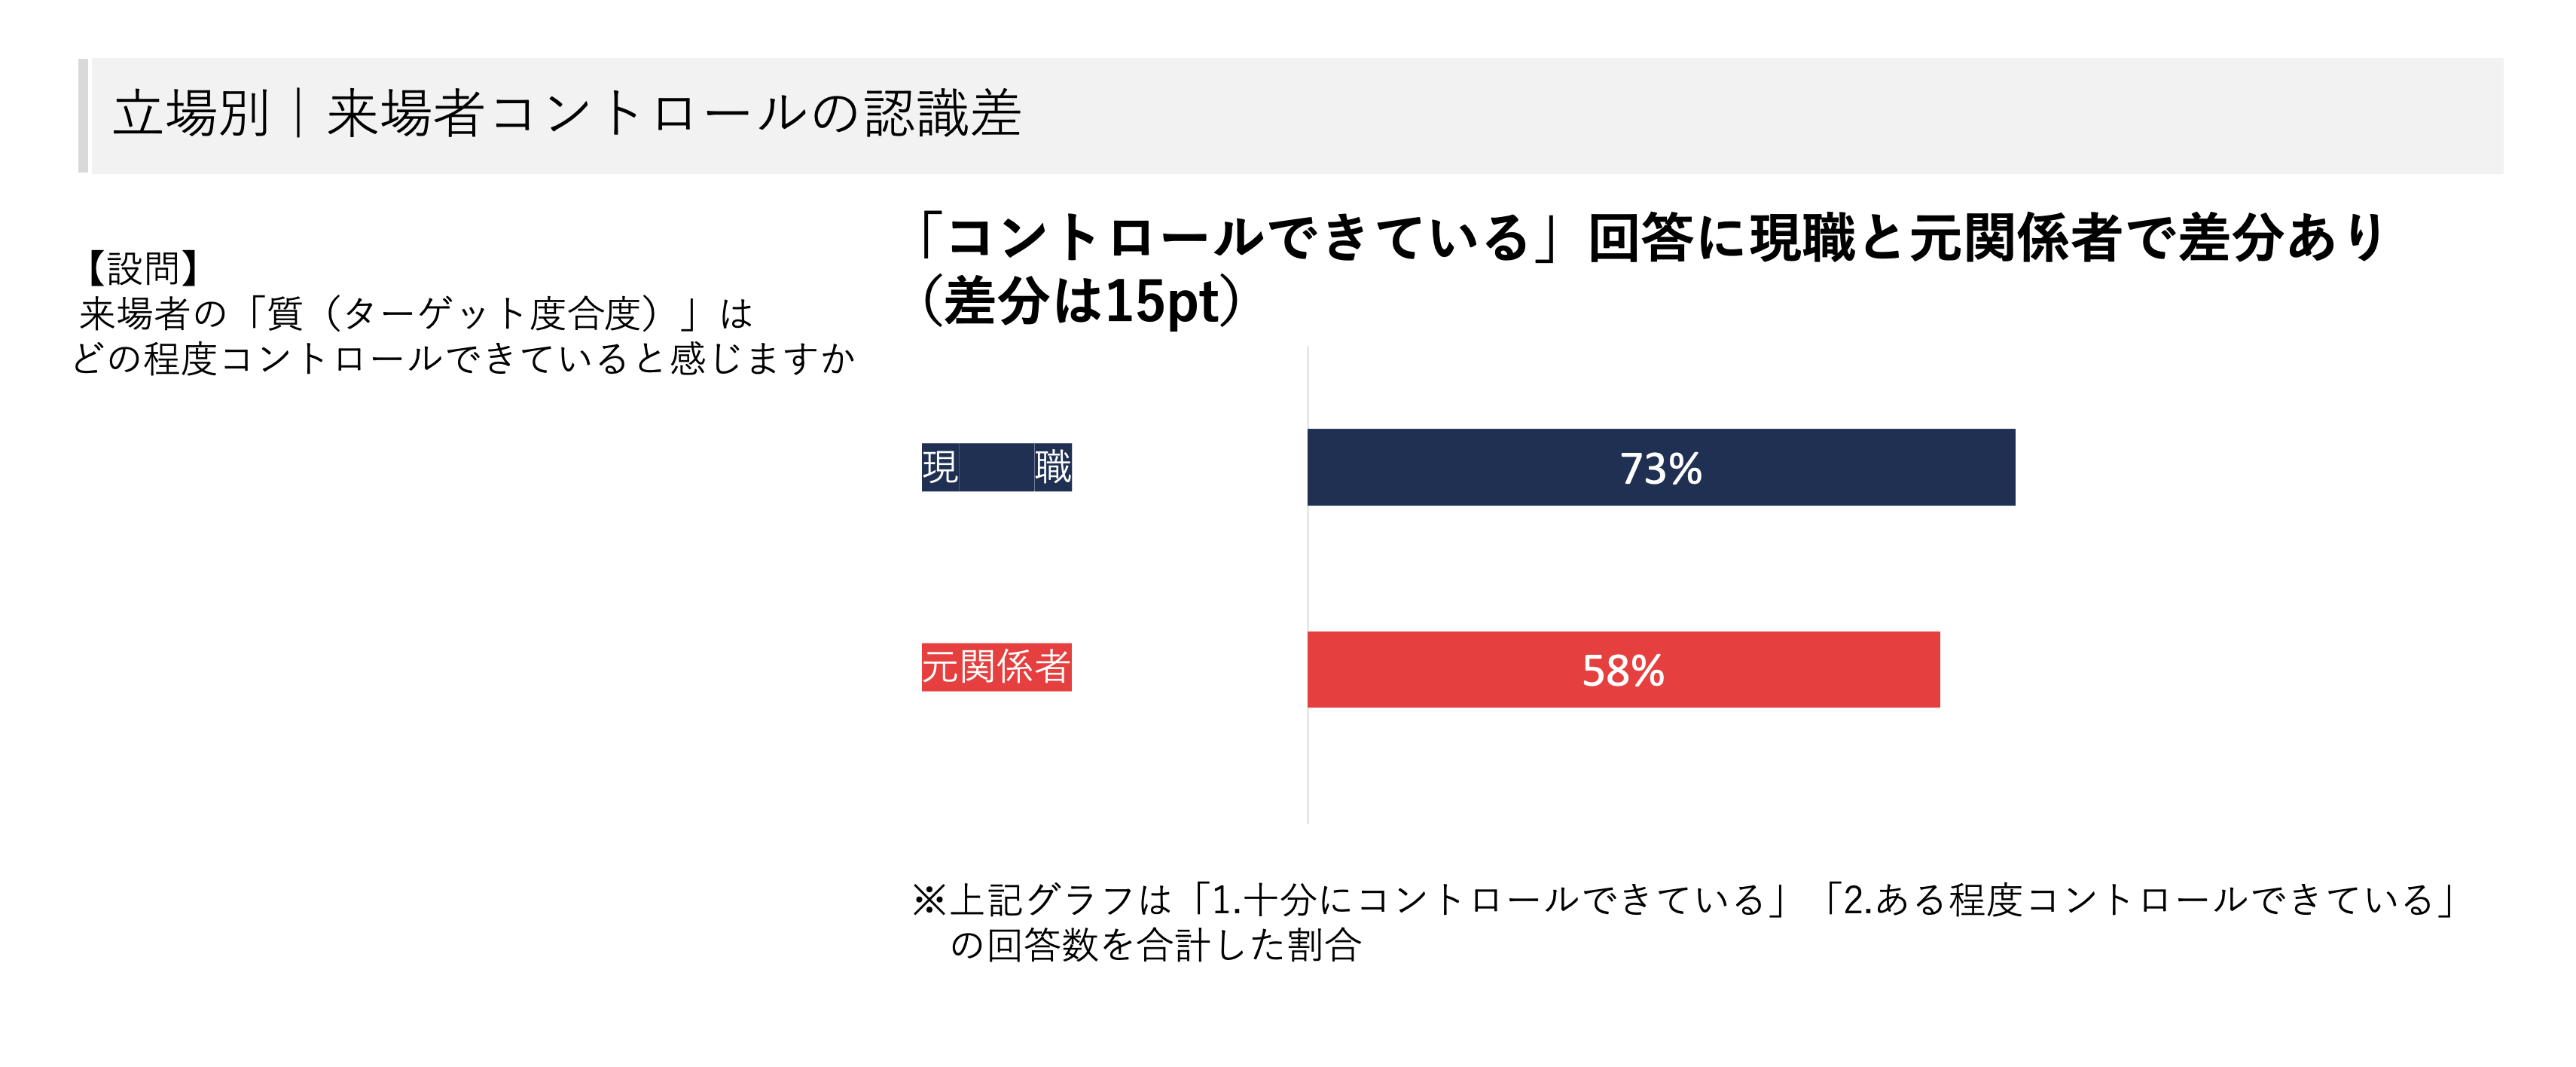Click the footnote text 上記グラフは
This screenshot has width=2576, height=1067.
[1060, 900]
